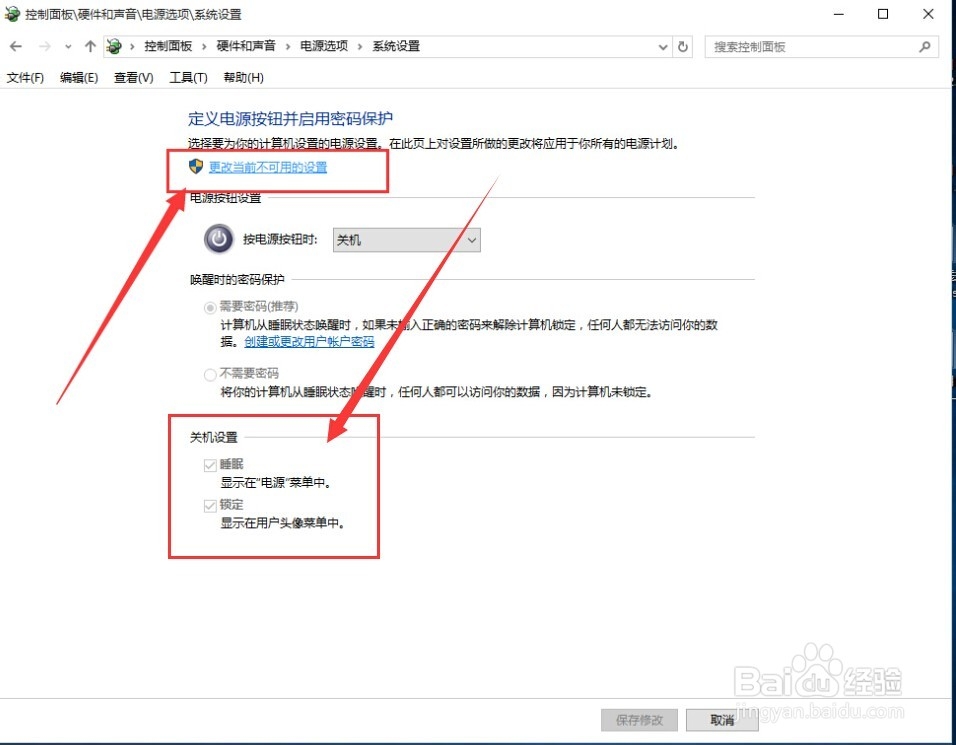Enable the 睡眠 checkbox under 关机设置
The image size is (956, 745).
[x=210, y=464]
